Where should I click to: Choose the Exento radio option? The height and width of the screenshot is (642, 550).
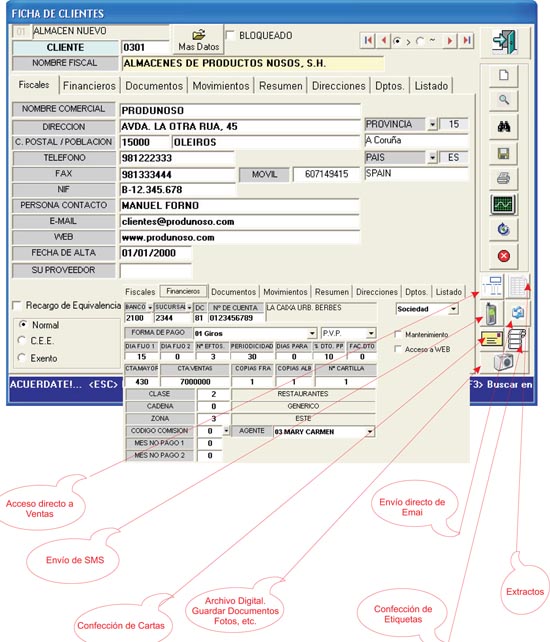(22, 358)
